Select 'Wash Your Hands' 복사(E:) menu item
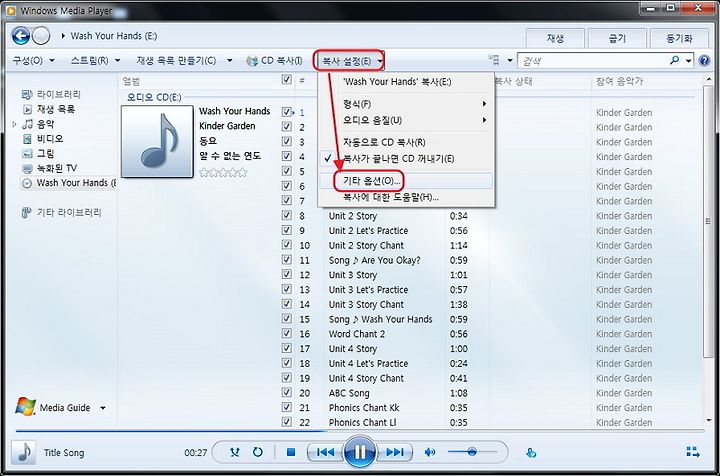 pyautogui.click(x=406, y=82)
